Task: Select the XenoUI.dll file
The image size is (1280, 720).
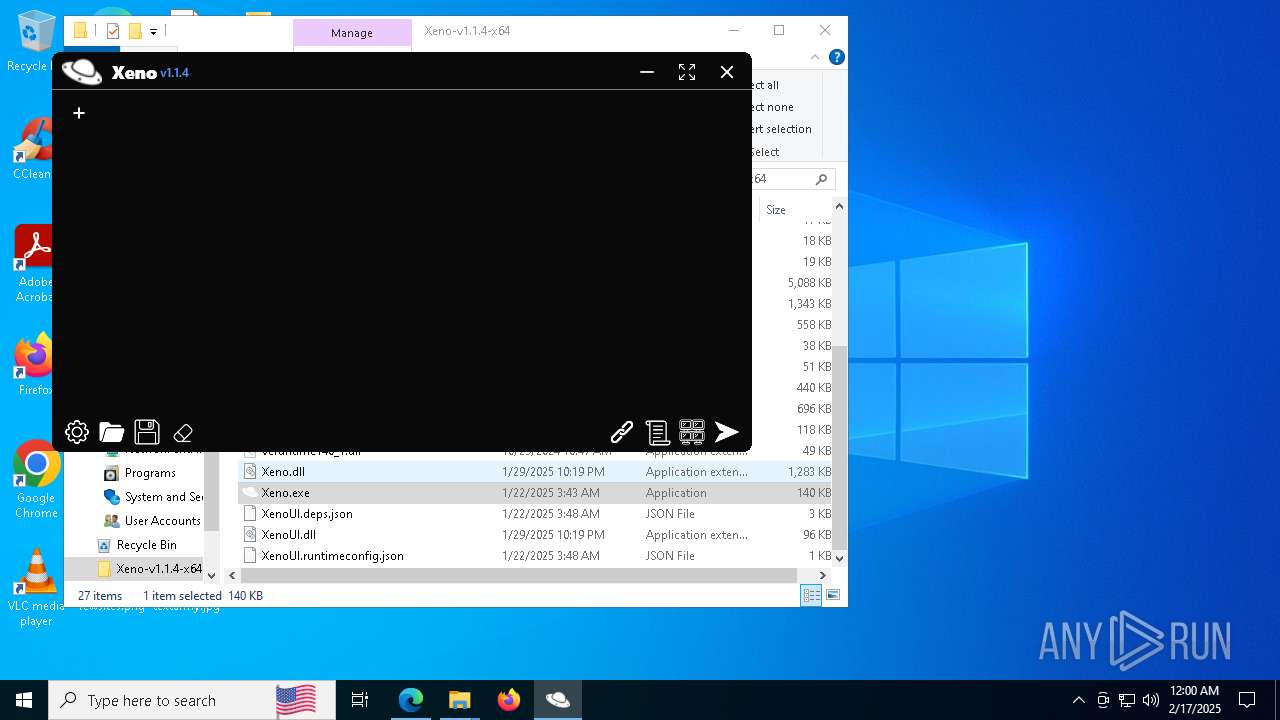Action: pyautogui.click(x=289, y=535)
